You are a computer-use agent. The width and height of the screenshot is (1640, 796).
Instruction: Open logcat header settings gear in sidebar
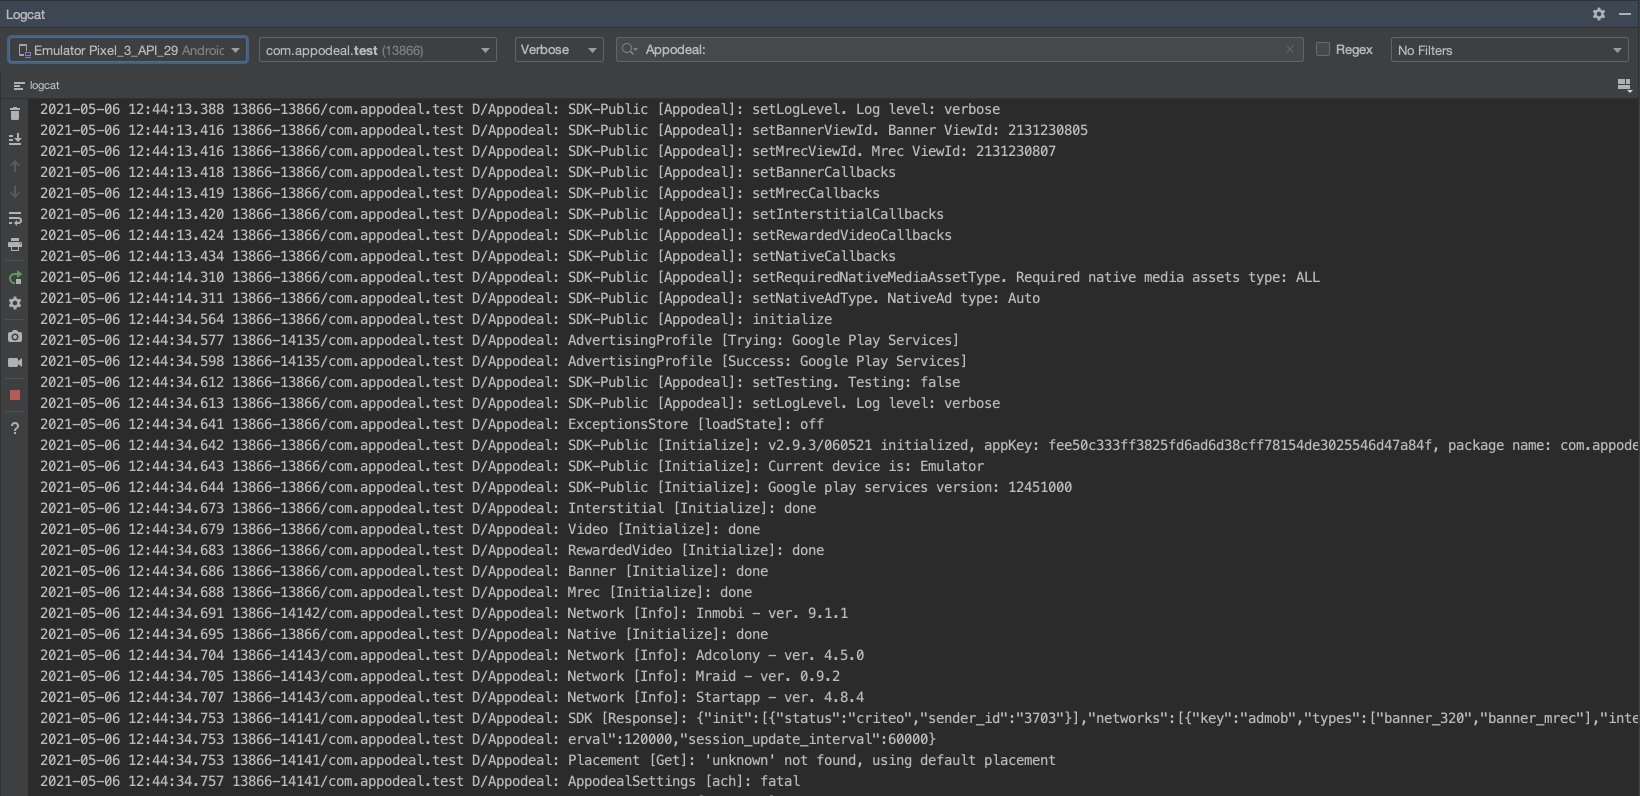pyautogui.click(x=15, y=303)
